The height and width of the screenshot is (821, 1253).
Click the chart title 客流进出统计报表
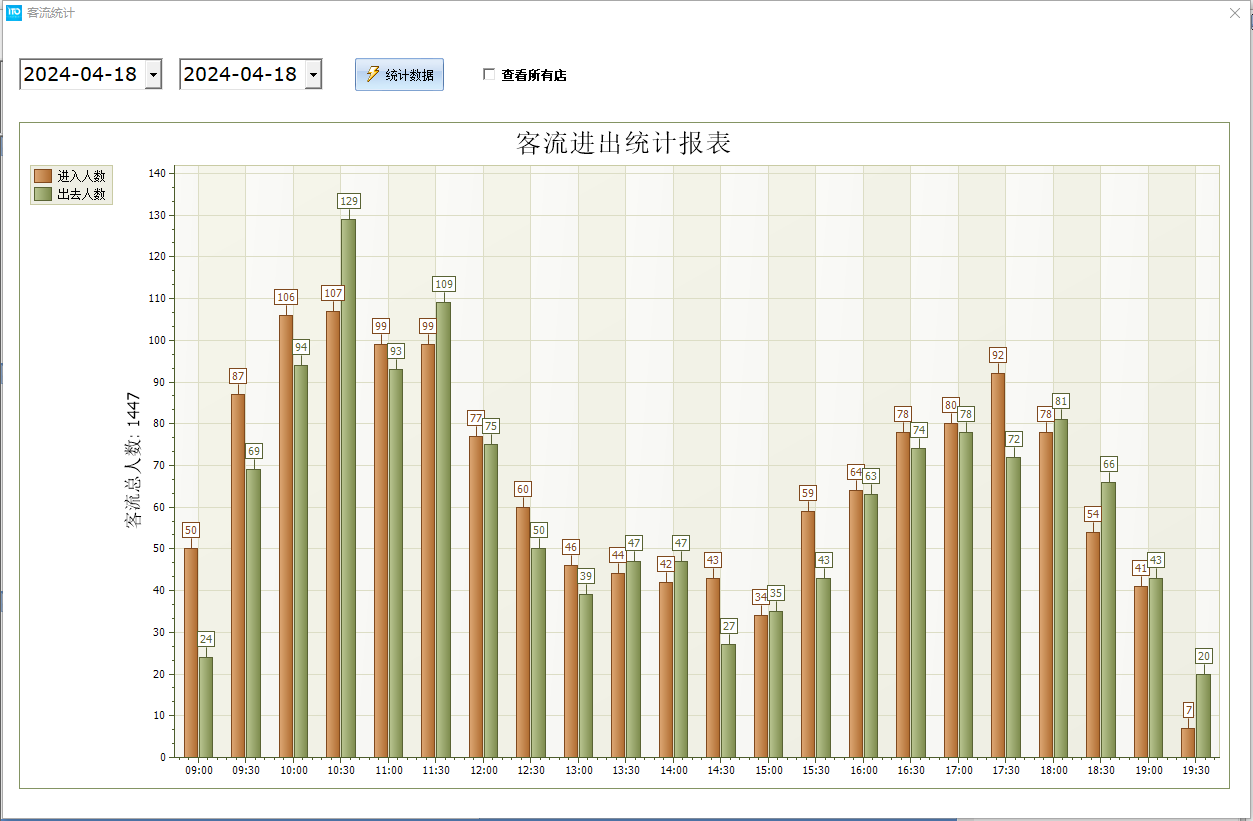623,143
